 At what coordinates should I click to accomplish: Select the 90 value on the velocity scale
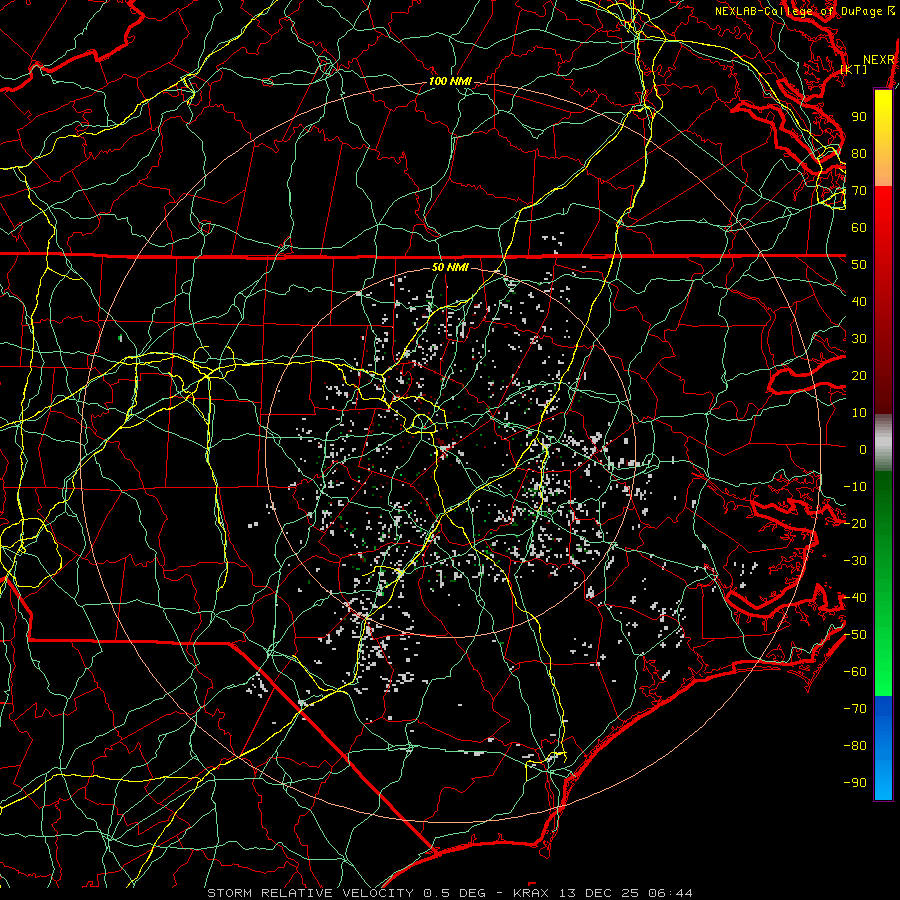click(859, 117)
